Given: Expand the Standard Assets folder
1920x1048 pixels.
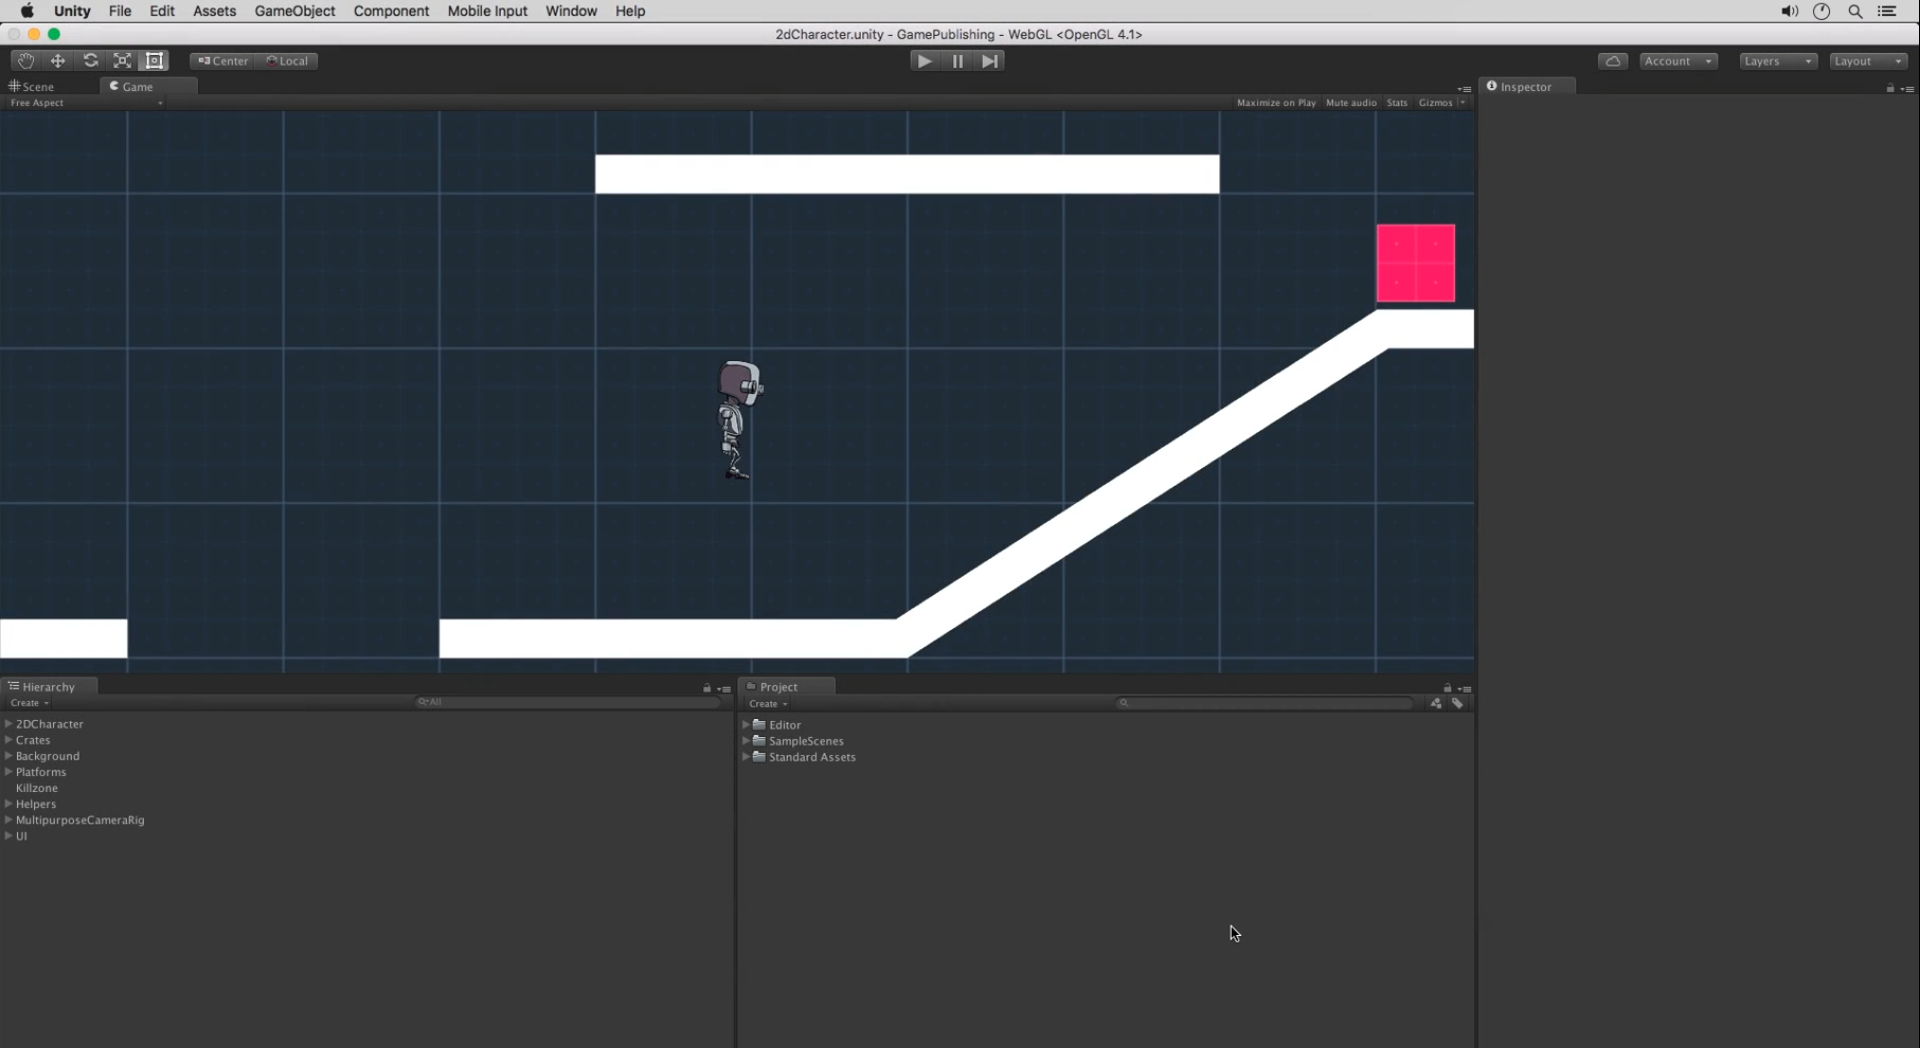Looking at the screenshot, I should coord(746,757).
